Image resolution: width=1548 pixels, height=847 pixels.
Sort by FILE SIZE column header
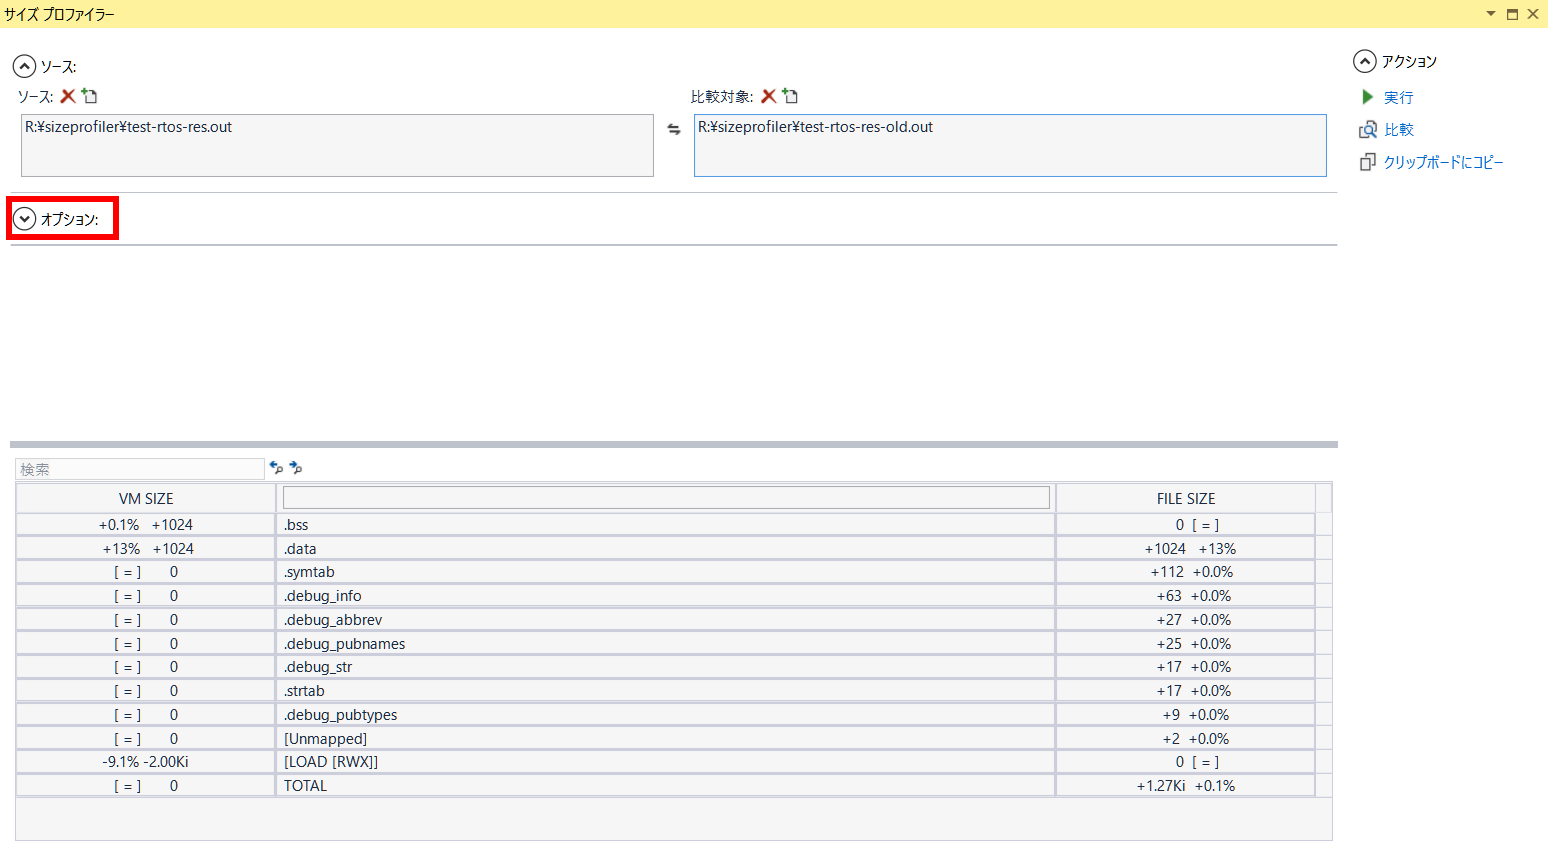pos(1186,498)
